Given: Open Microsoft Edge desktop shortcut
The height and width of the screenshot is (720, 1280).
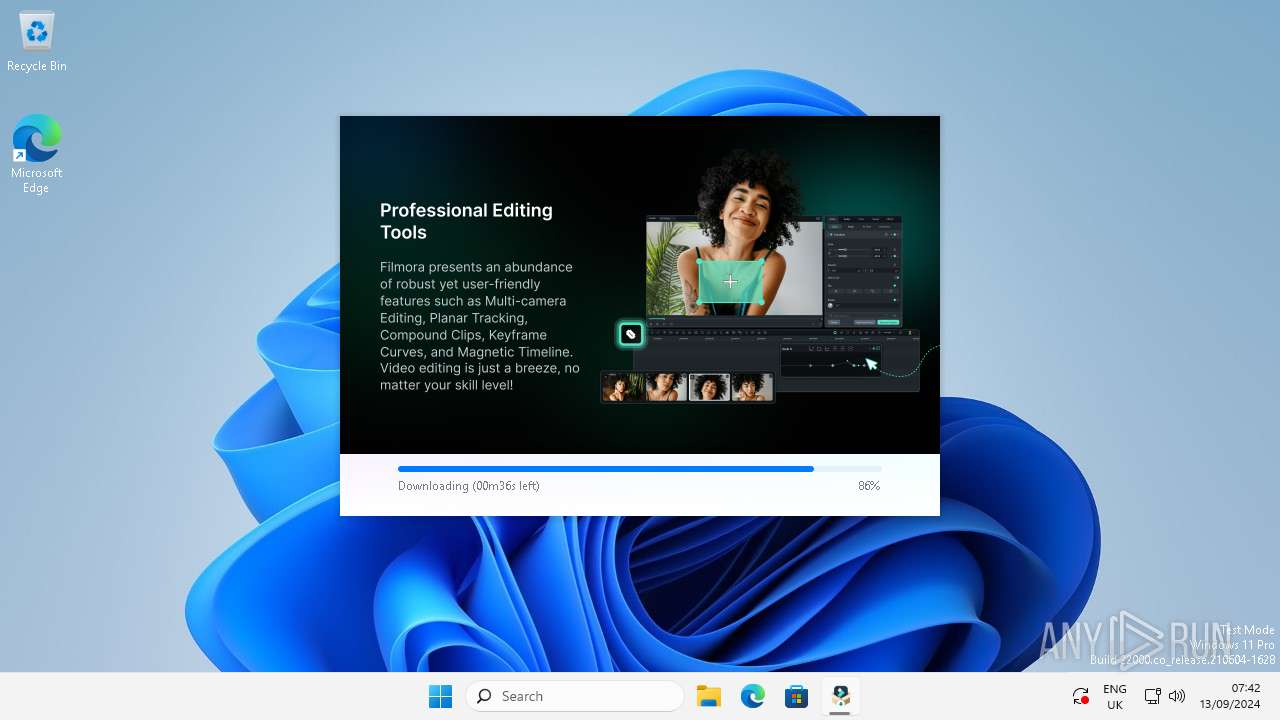Looking at the screenshot, I should pyautogui.click(x=37, y=153).
